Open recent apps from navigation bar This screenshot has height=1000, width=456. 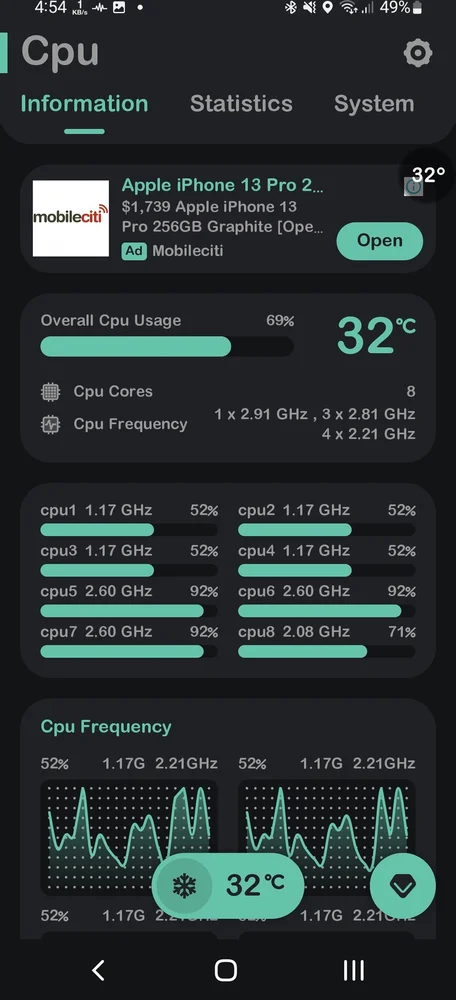pyautogui.click(x=353, y=970)
